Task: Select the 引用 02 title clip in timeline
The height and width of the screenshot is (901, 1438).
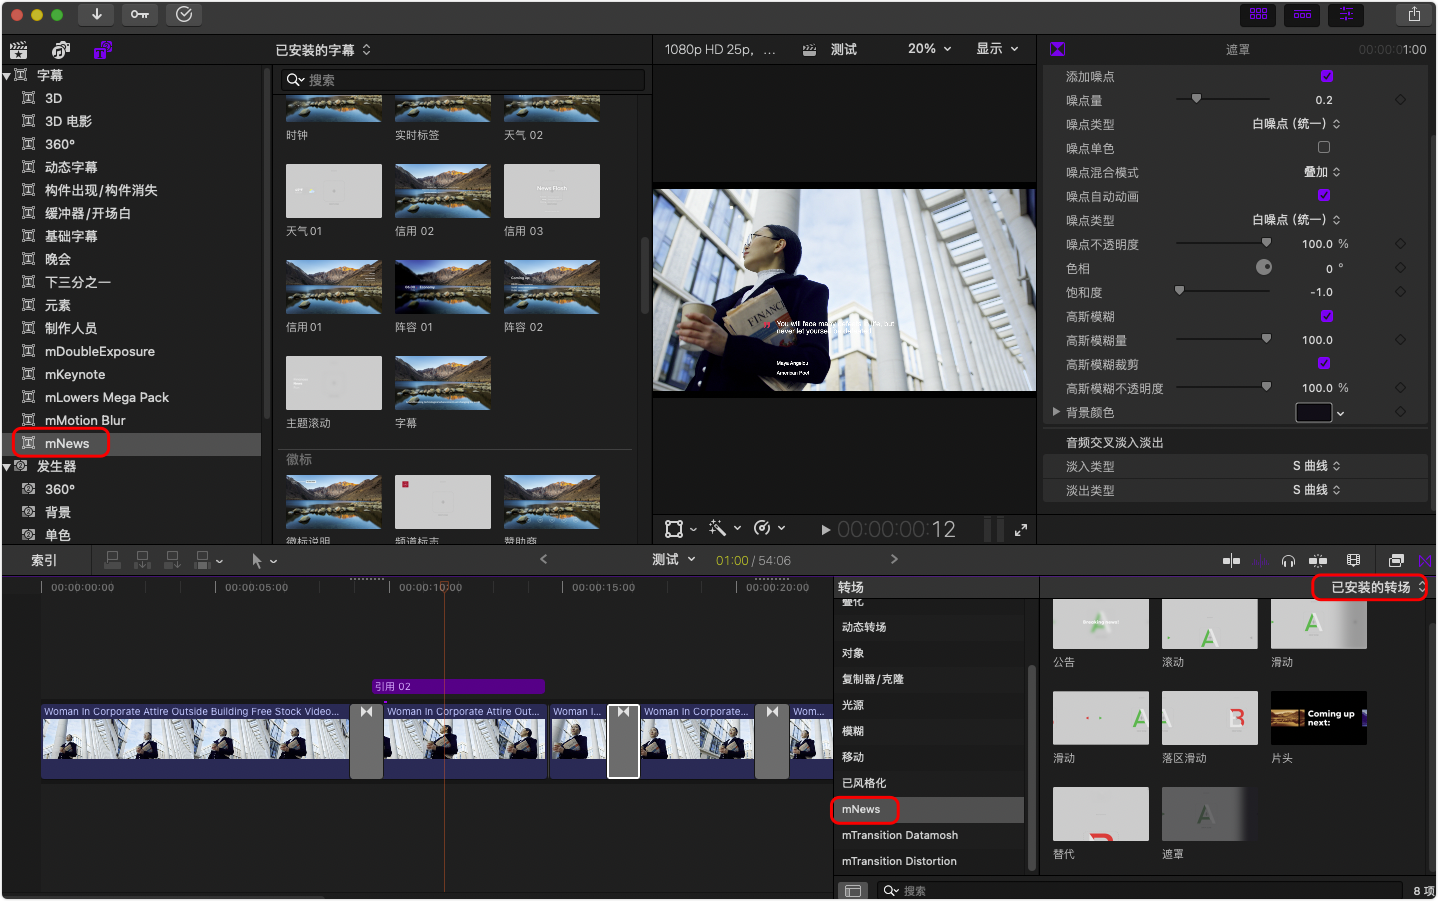Action: 458,686
